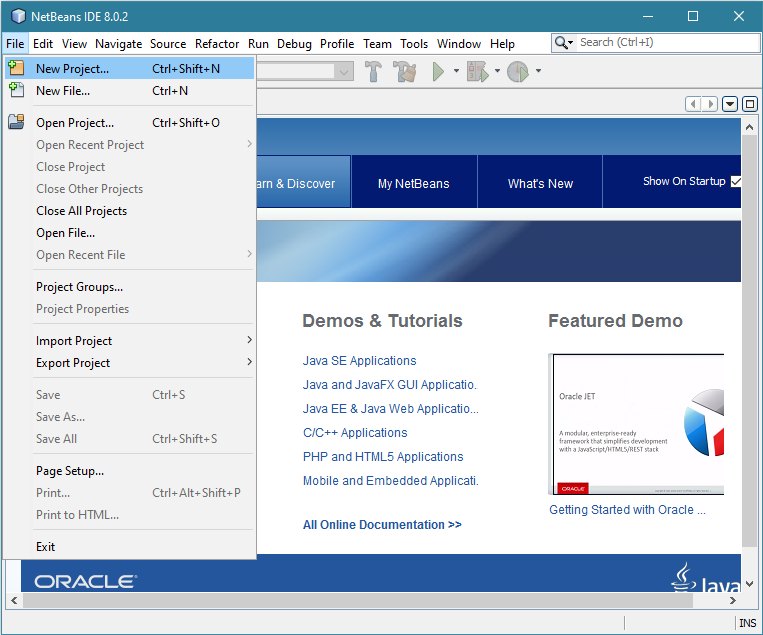This screenshot has height=635, width=763.
Task: Open Project Groups... menu entry
Action: point(129,287)
